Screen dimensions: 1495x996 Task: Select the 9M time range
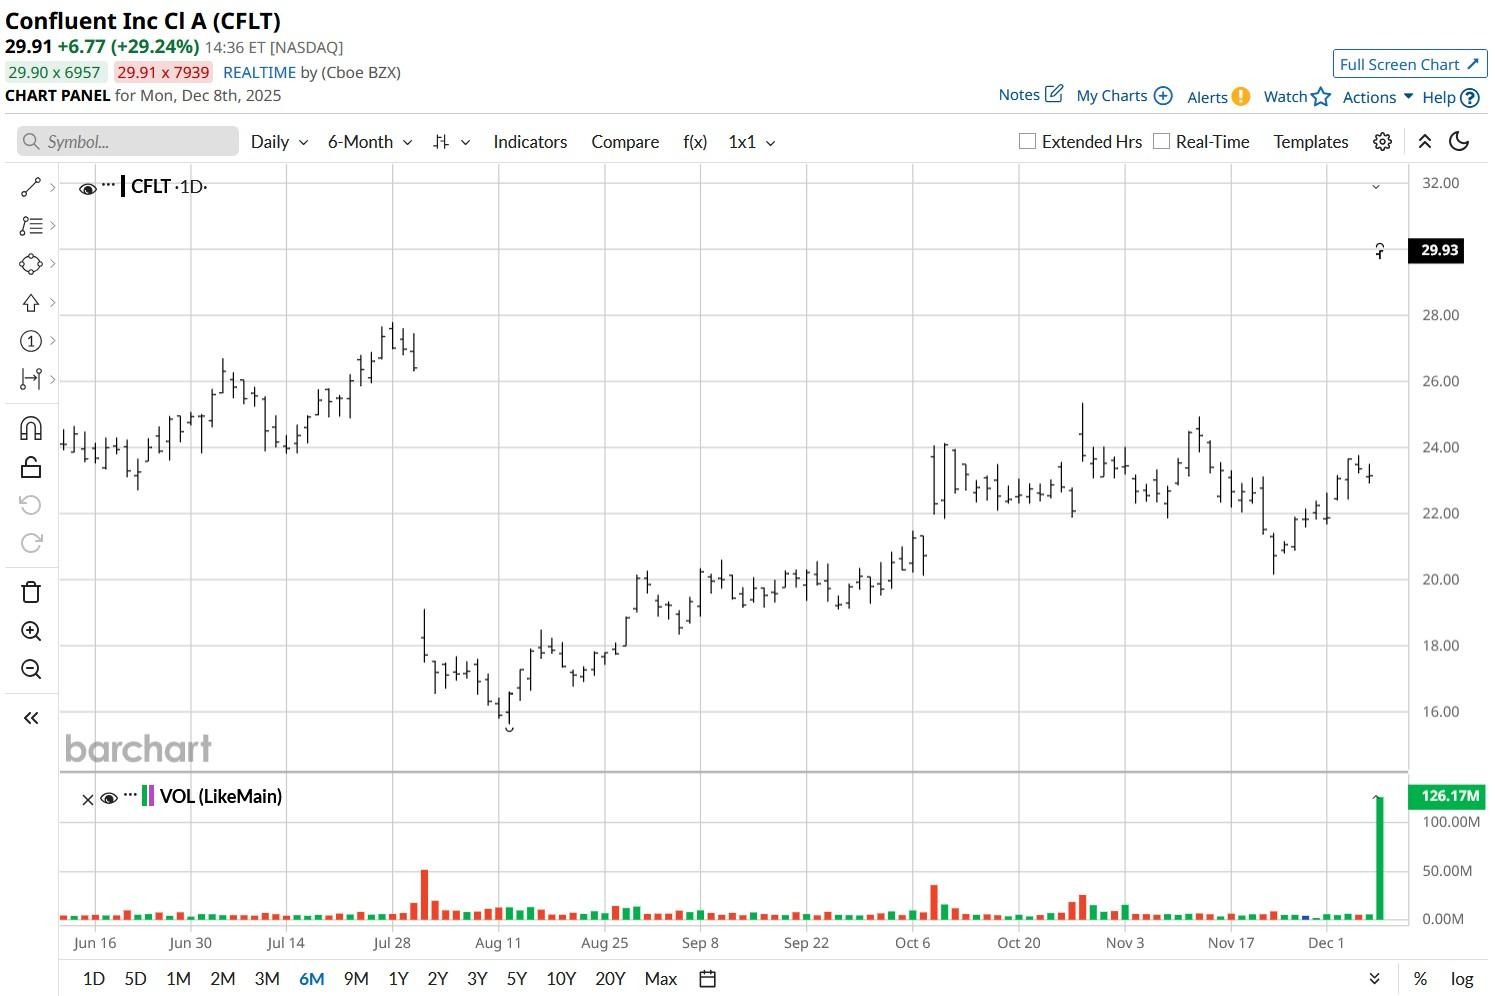tap(356, 979)
